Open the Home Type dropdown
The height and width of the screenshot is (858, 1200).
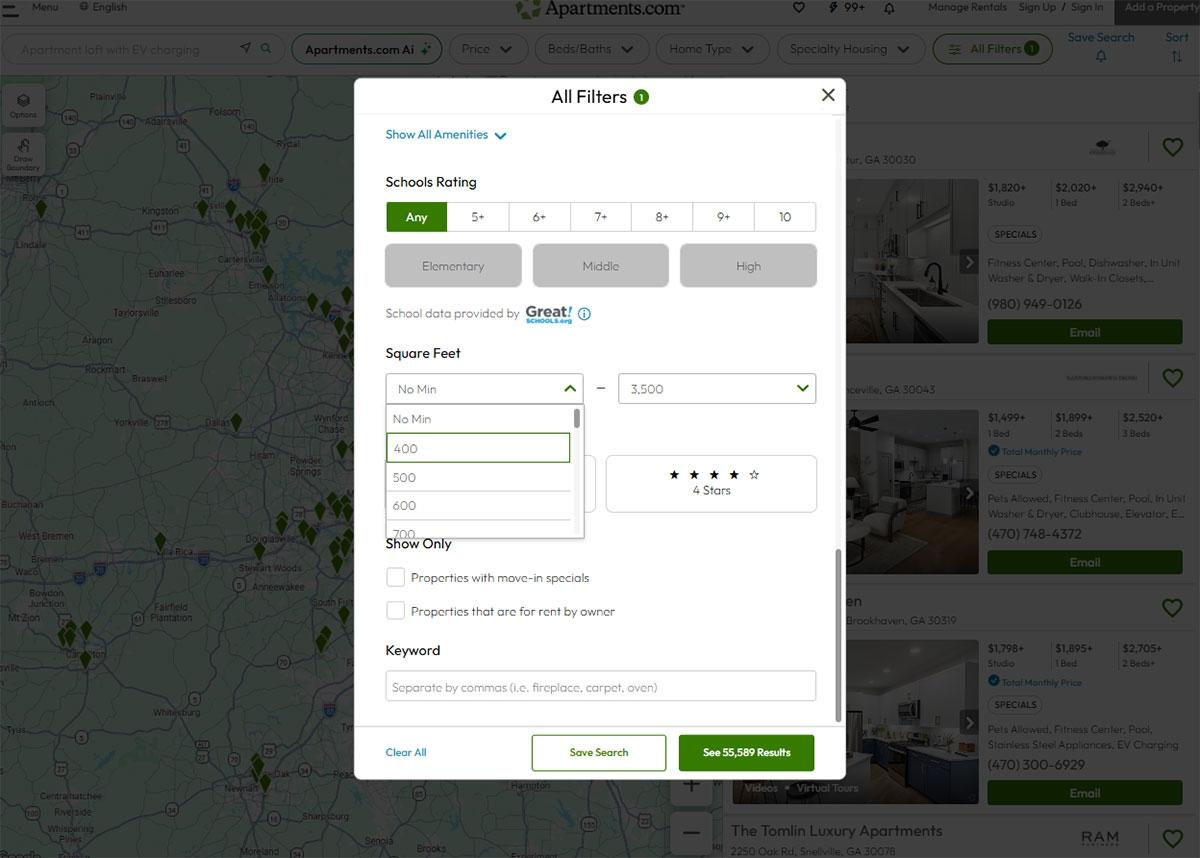coord(712,49)
